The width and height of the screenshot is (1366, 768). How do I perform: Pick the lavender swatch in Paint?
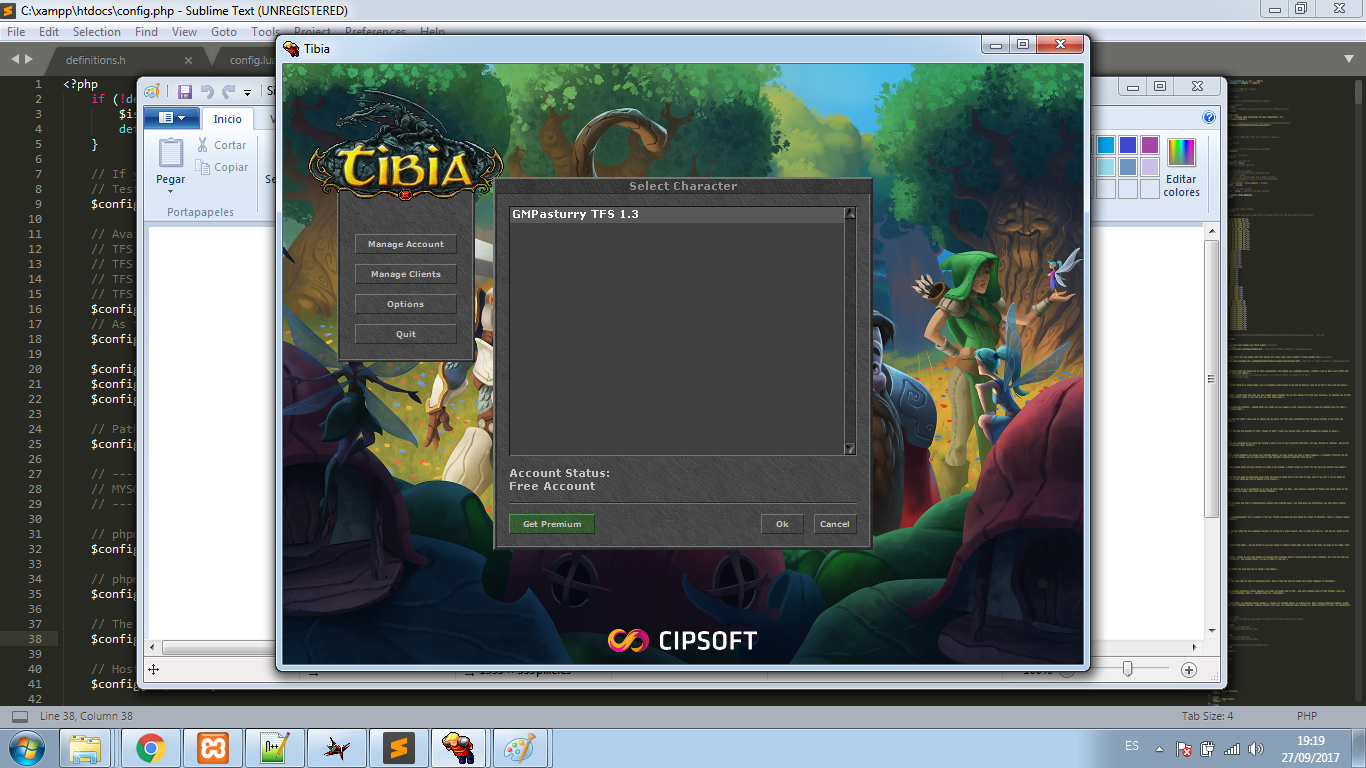[1149, 167]
